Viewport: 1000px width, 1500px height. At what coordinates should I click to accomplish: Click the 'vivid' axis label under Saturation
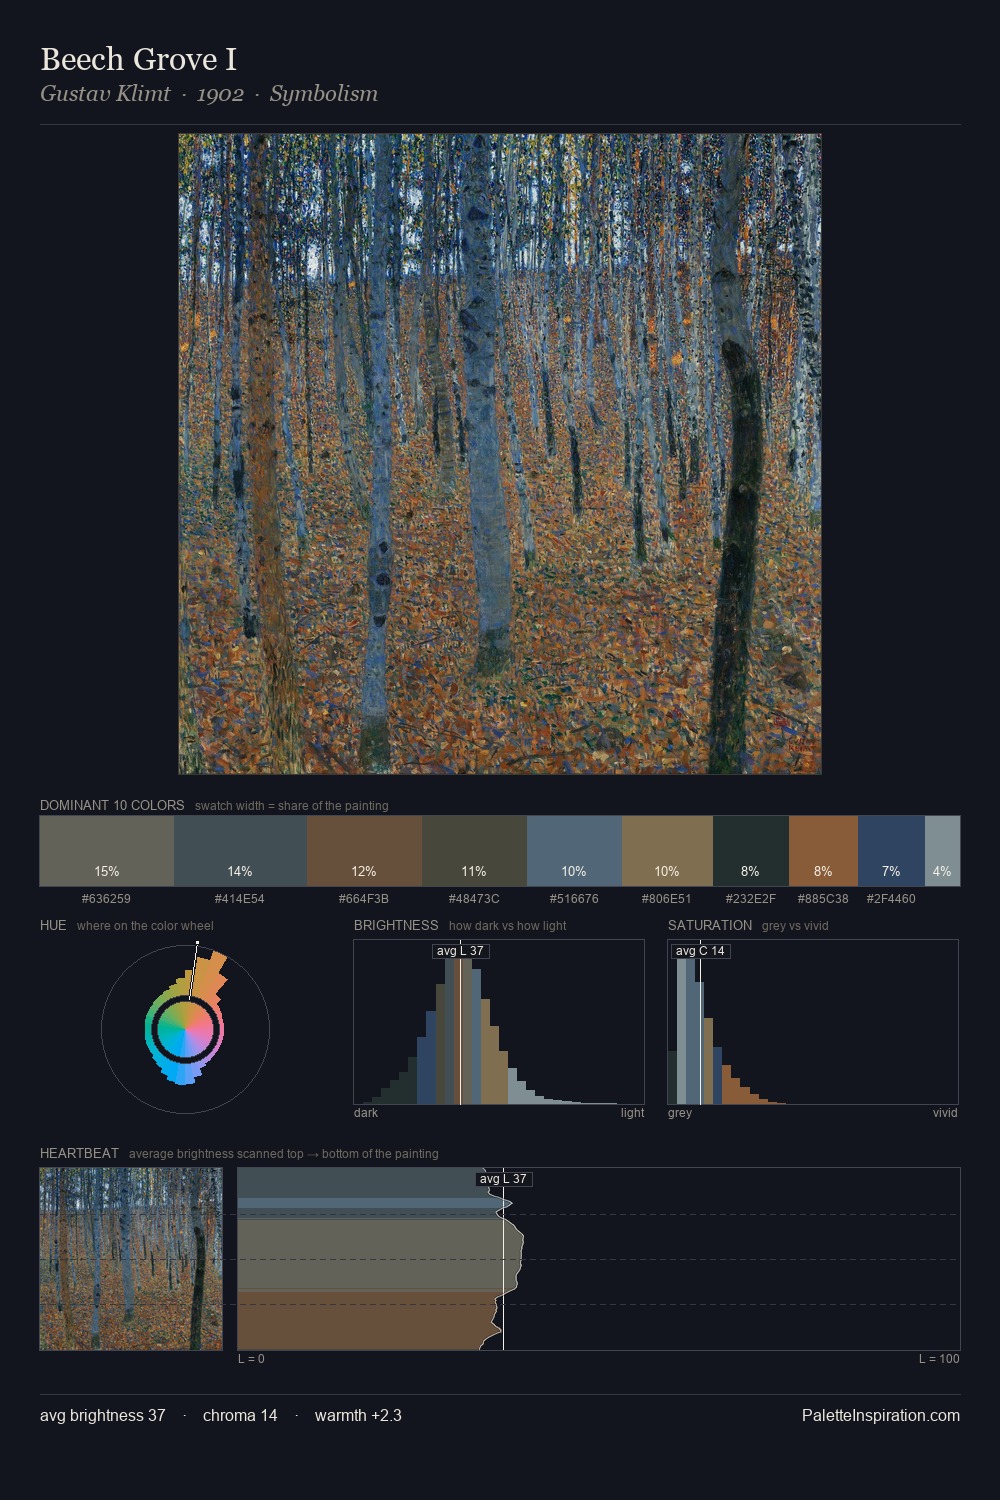[x=945, y=1113]
